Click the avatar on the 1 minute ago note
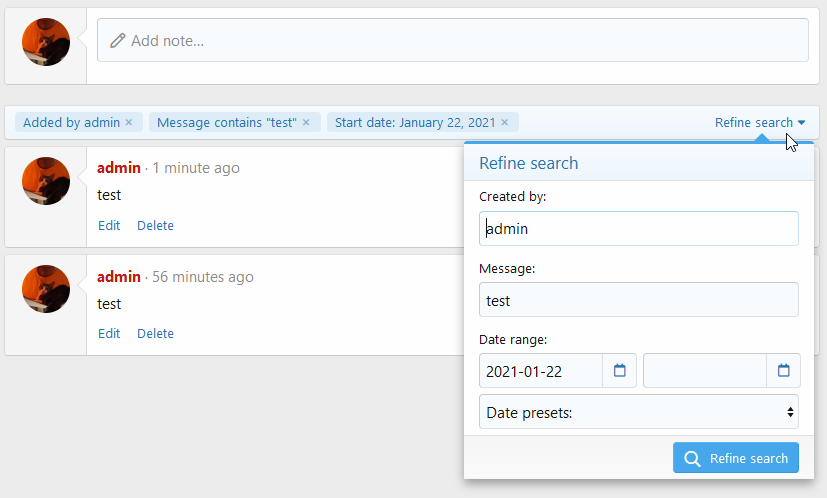Screen dimensions: 827x498 (46, 181)
